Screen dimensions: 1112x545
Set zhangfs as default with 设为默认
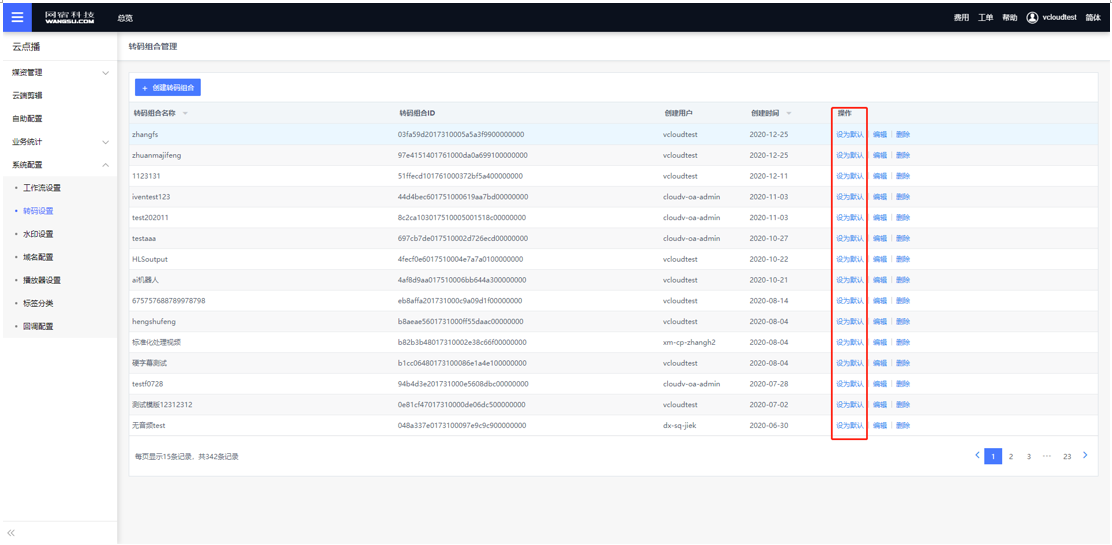click(850, 134)
